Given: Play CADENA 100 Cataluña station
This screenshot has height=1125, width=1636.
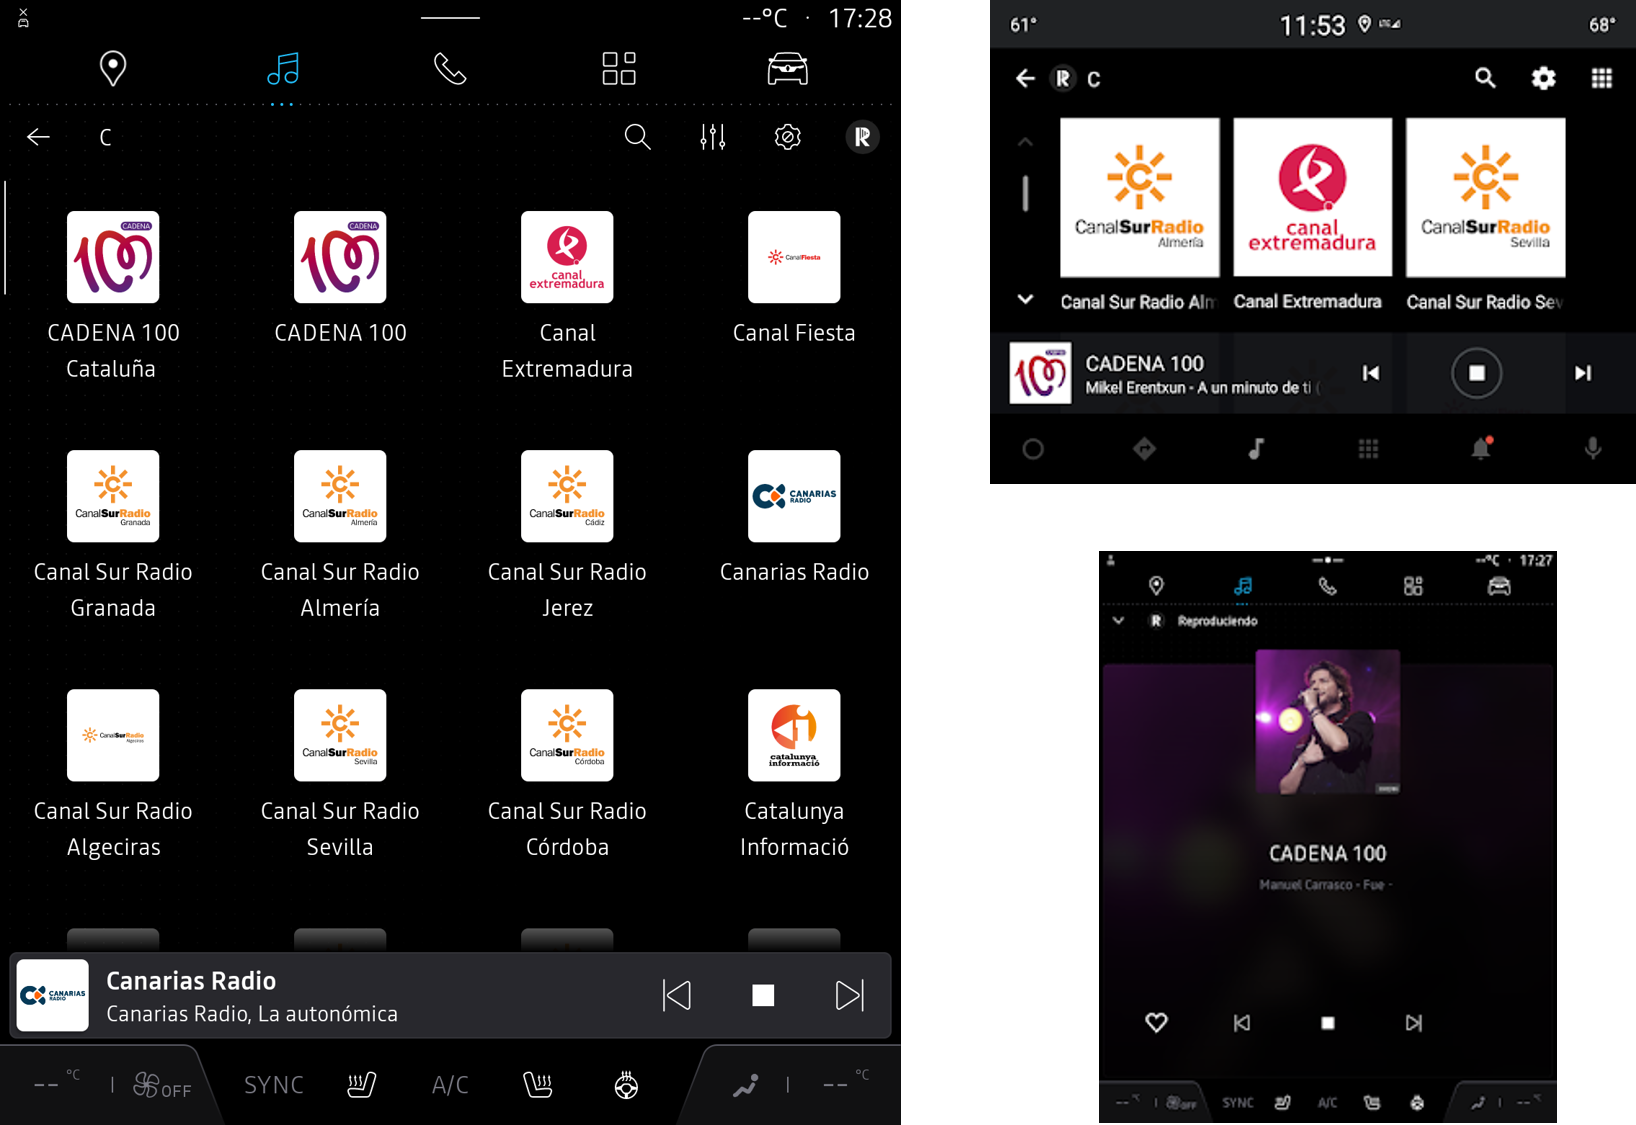Looking at the screenshot, I should [113, 296].
